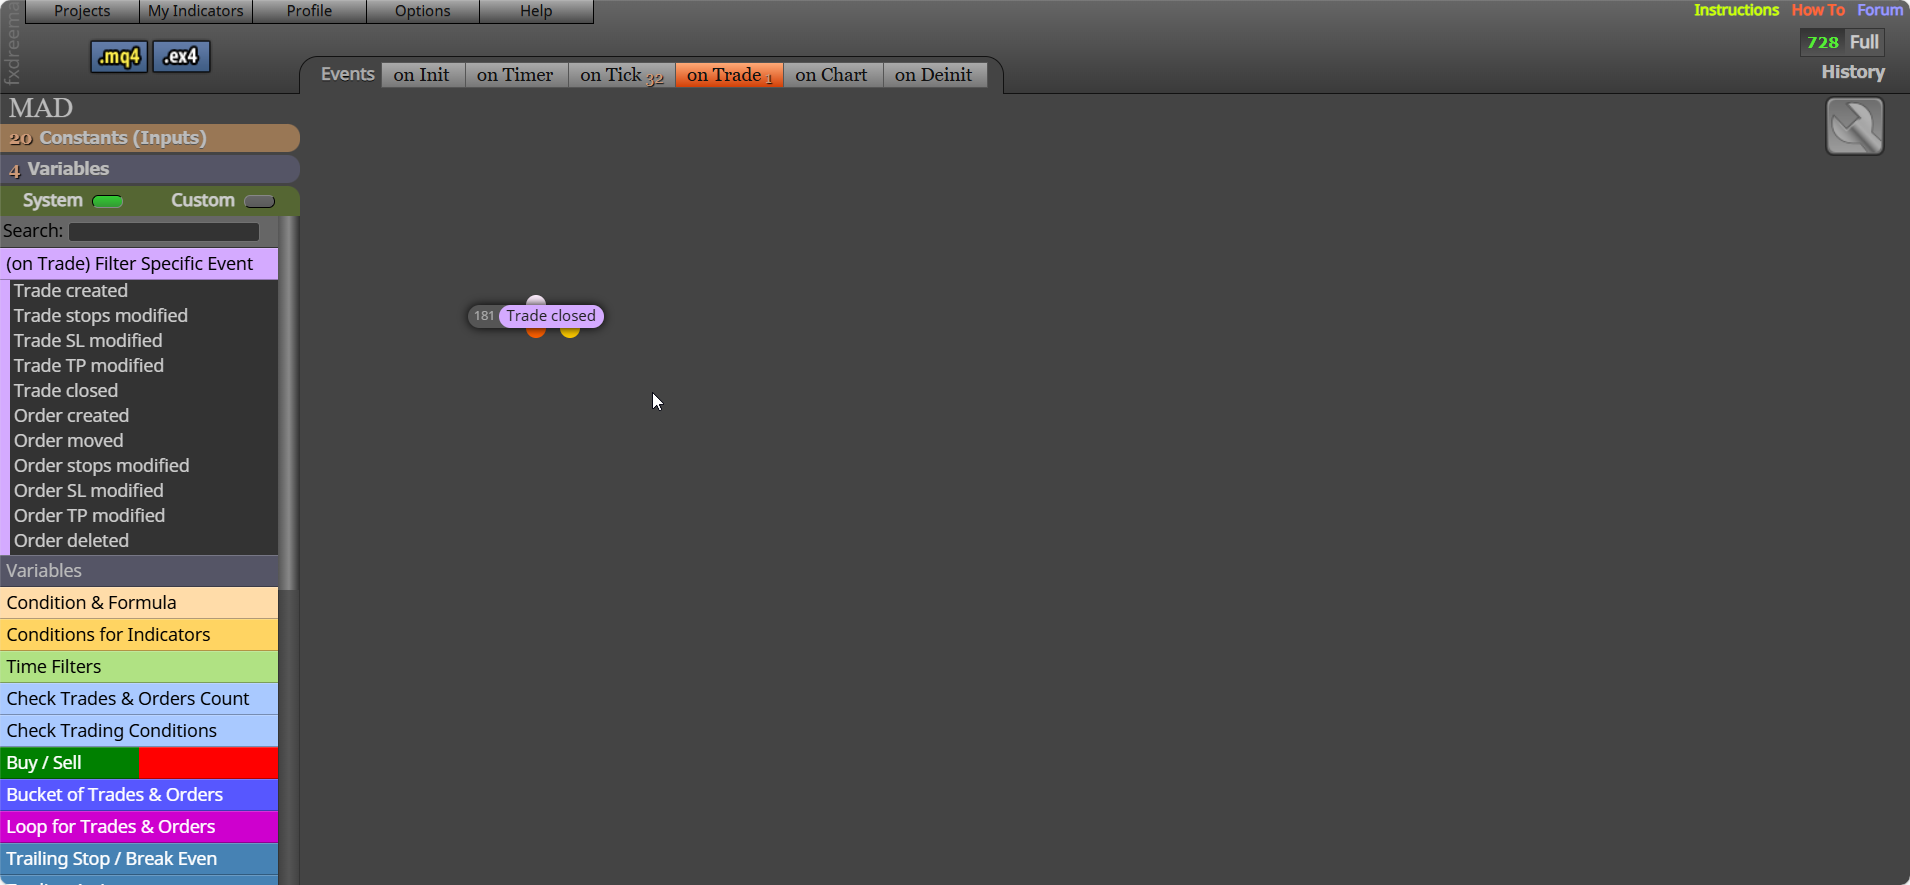Open the History panel
The height and width of the screenshot is (885, 1910).
tap(1853, 72)
